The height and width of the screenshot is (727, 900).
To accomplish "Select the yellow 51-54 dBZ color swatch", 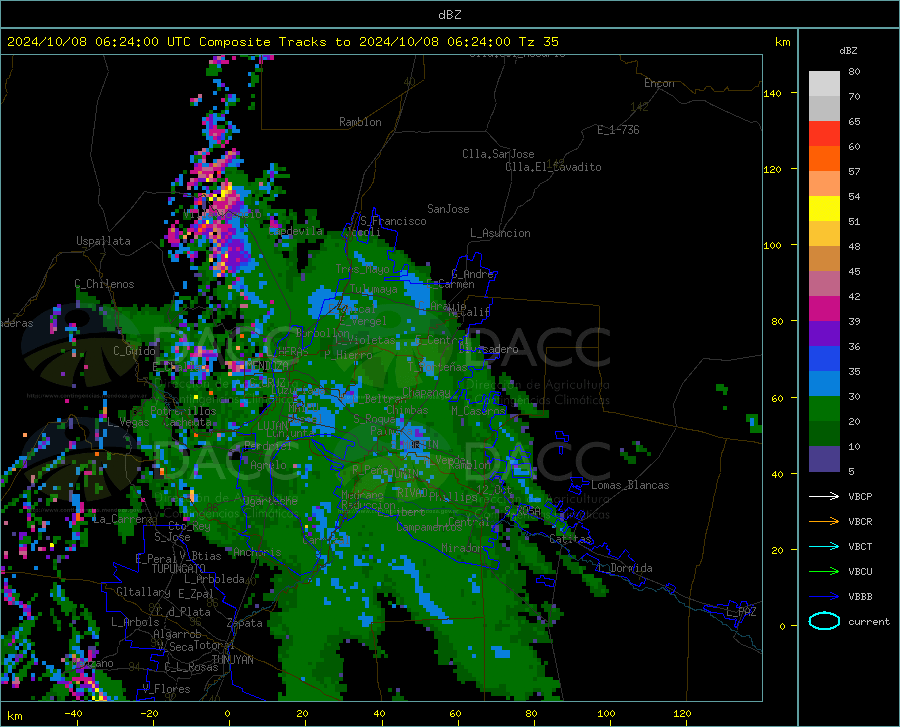I will (824, 209).
